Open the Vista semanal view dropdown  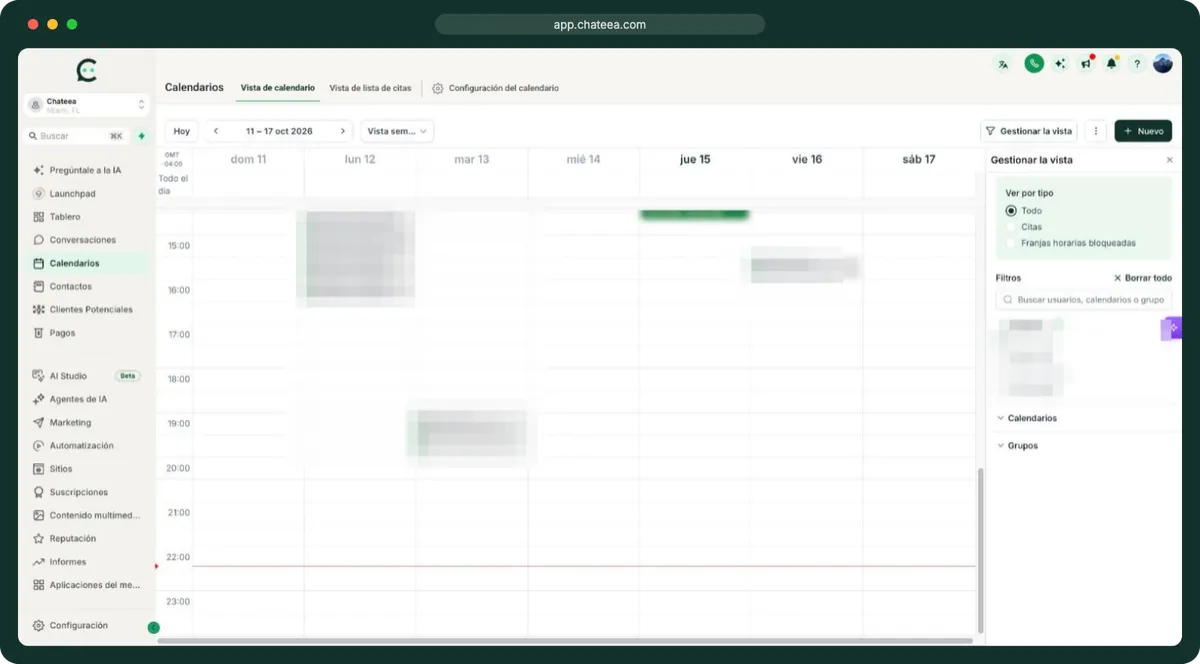(x=397, y=131)
